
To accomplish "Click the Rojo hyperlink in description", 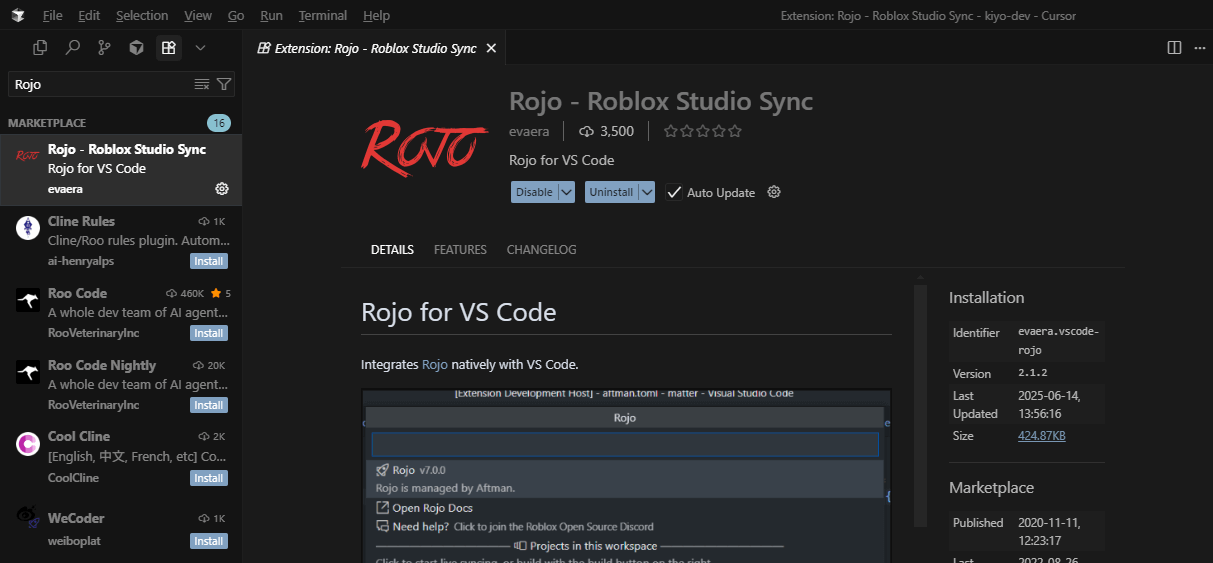I will 435,365.
